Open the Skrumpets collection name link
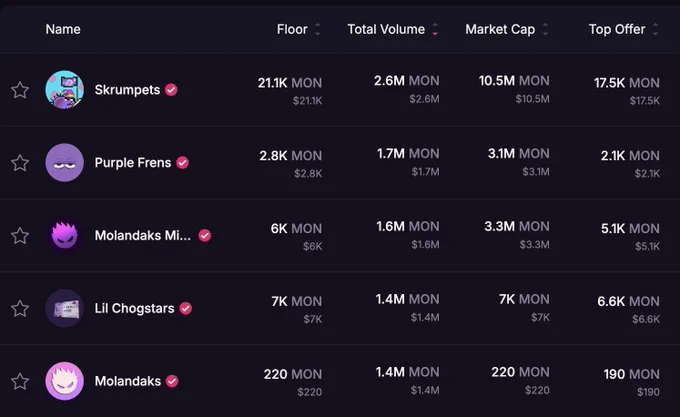This screenshot has width=680, height=417. coord(128,90)
